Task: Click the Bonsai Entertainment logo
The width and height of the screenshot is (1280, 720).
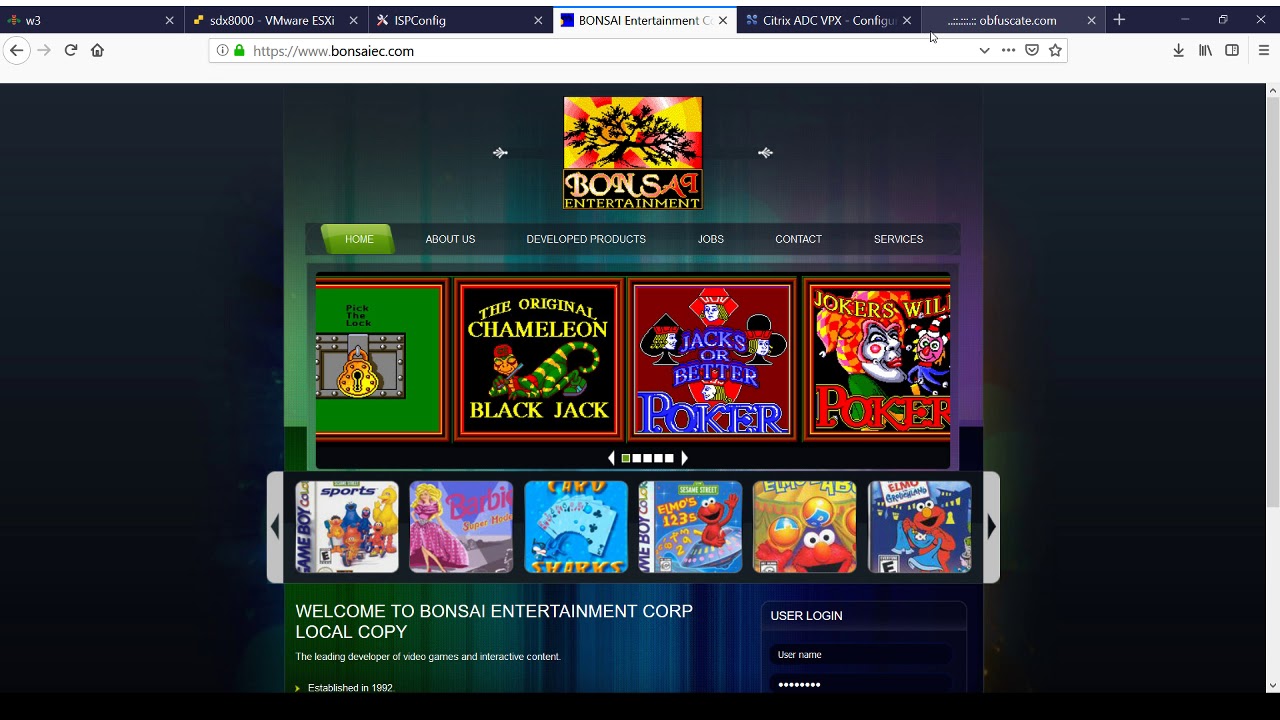Action: (x=633, y=153)
